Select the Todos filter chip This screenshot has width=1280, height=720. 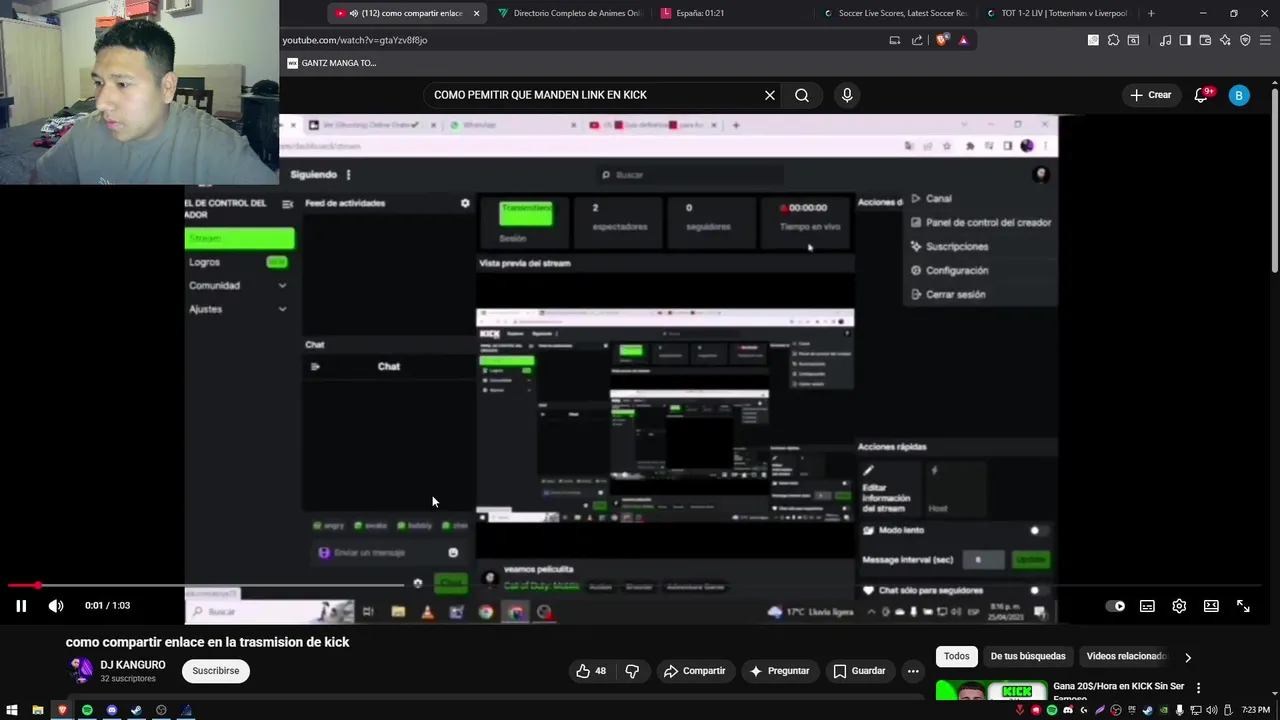[957, 656]
